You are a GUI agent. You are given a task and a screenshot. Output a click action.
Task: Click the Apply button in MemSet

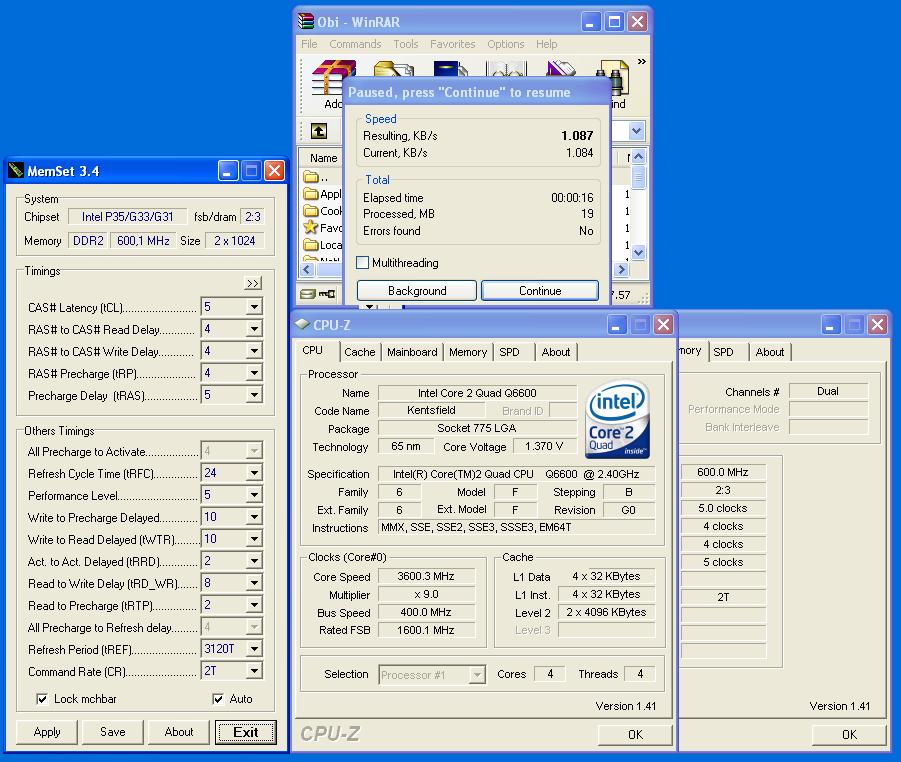[x=47, y=732]
